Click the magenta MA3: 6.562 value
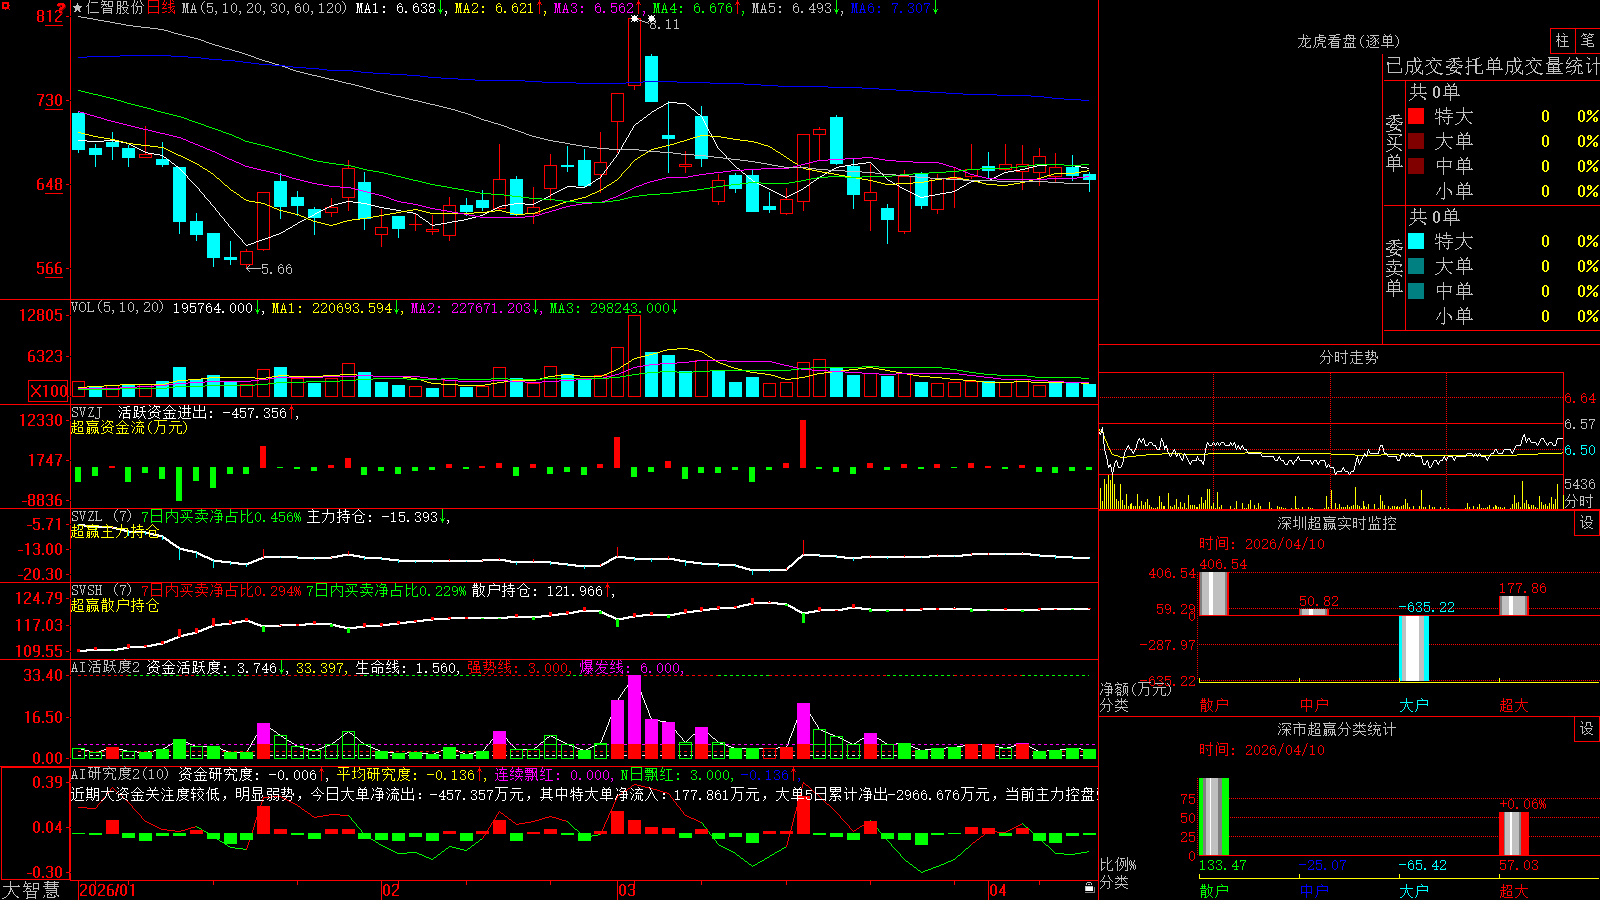Image resolution: width=1600 pixels, height=900 pixels. tap(598, 8)
